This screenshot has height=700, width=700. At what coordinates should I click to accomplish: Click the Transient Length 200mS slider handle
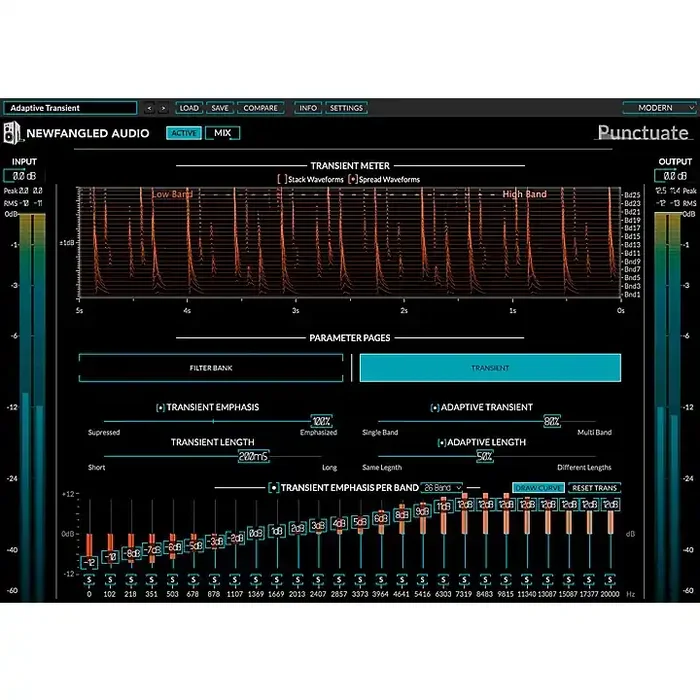click(254, 456)
